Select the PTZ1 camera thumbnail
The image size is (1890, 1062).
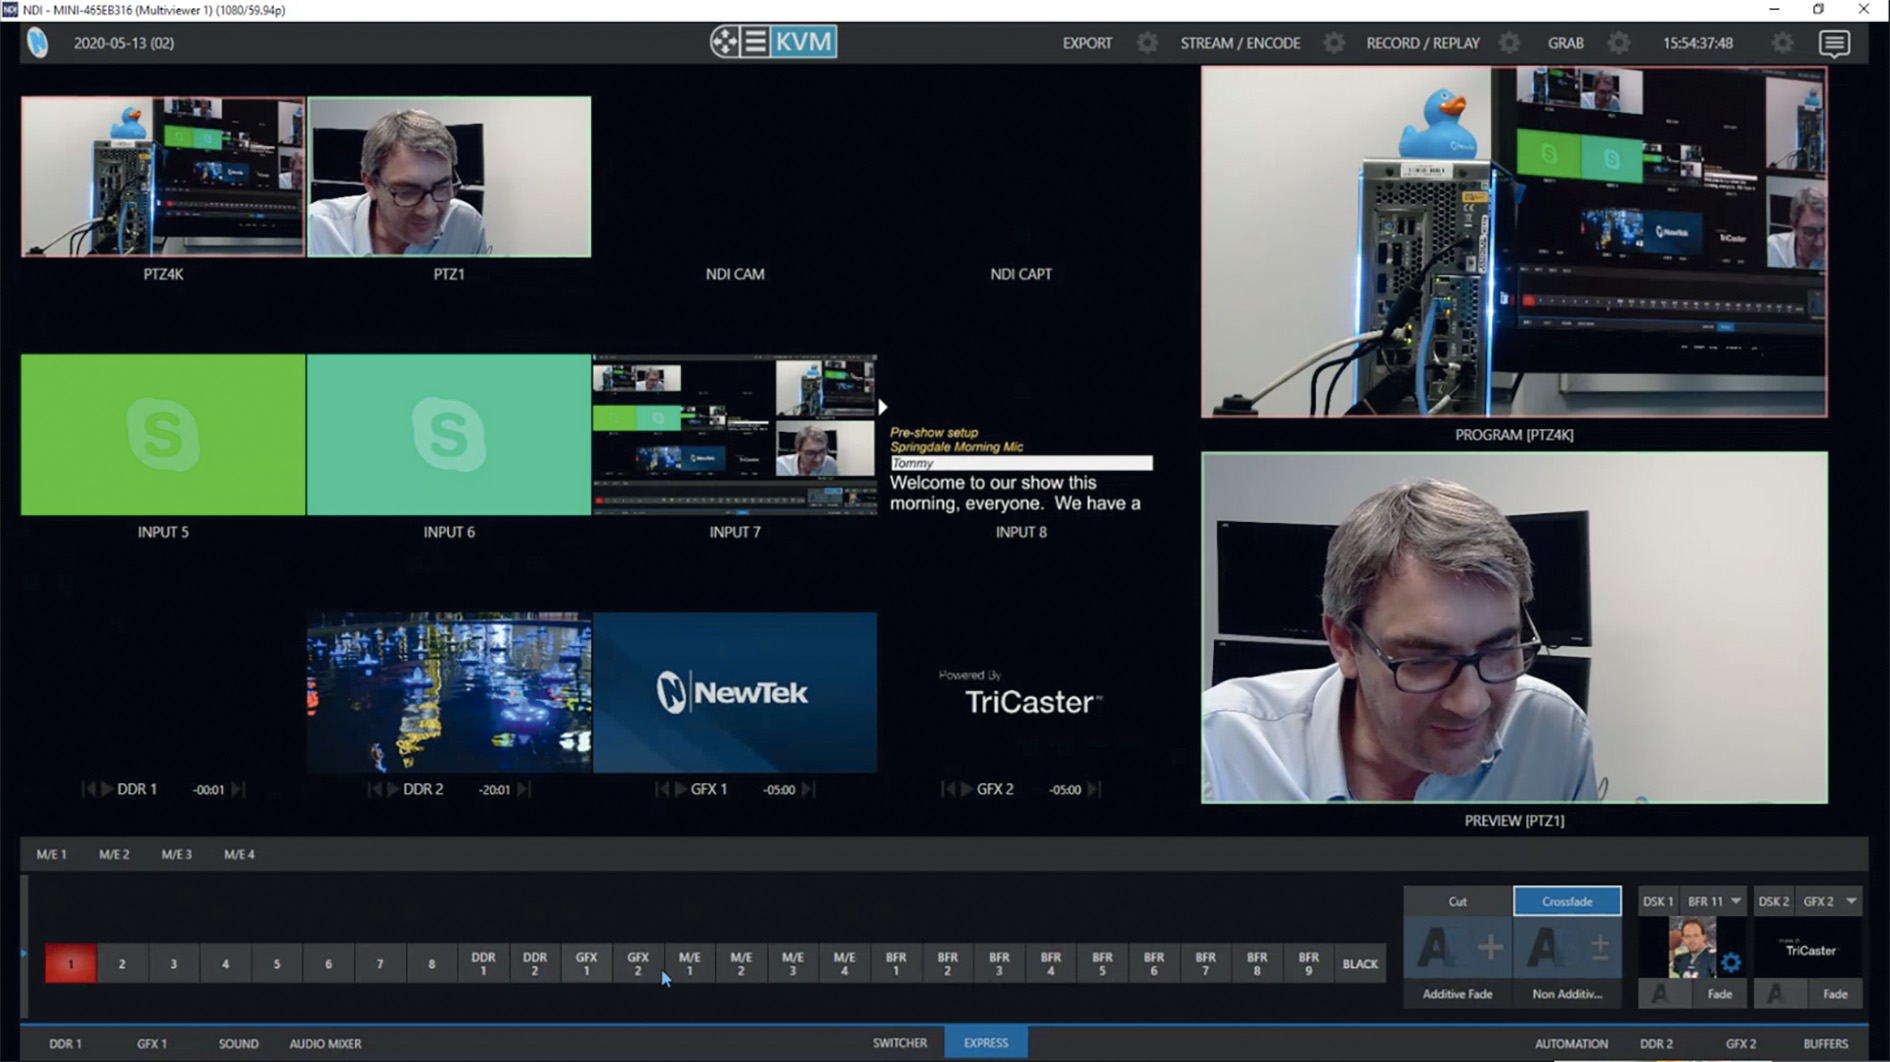(449, 177)
